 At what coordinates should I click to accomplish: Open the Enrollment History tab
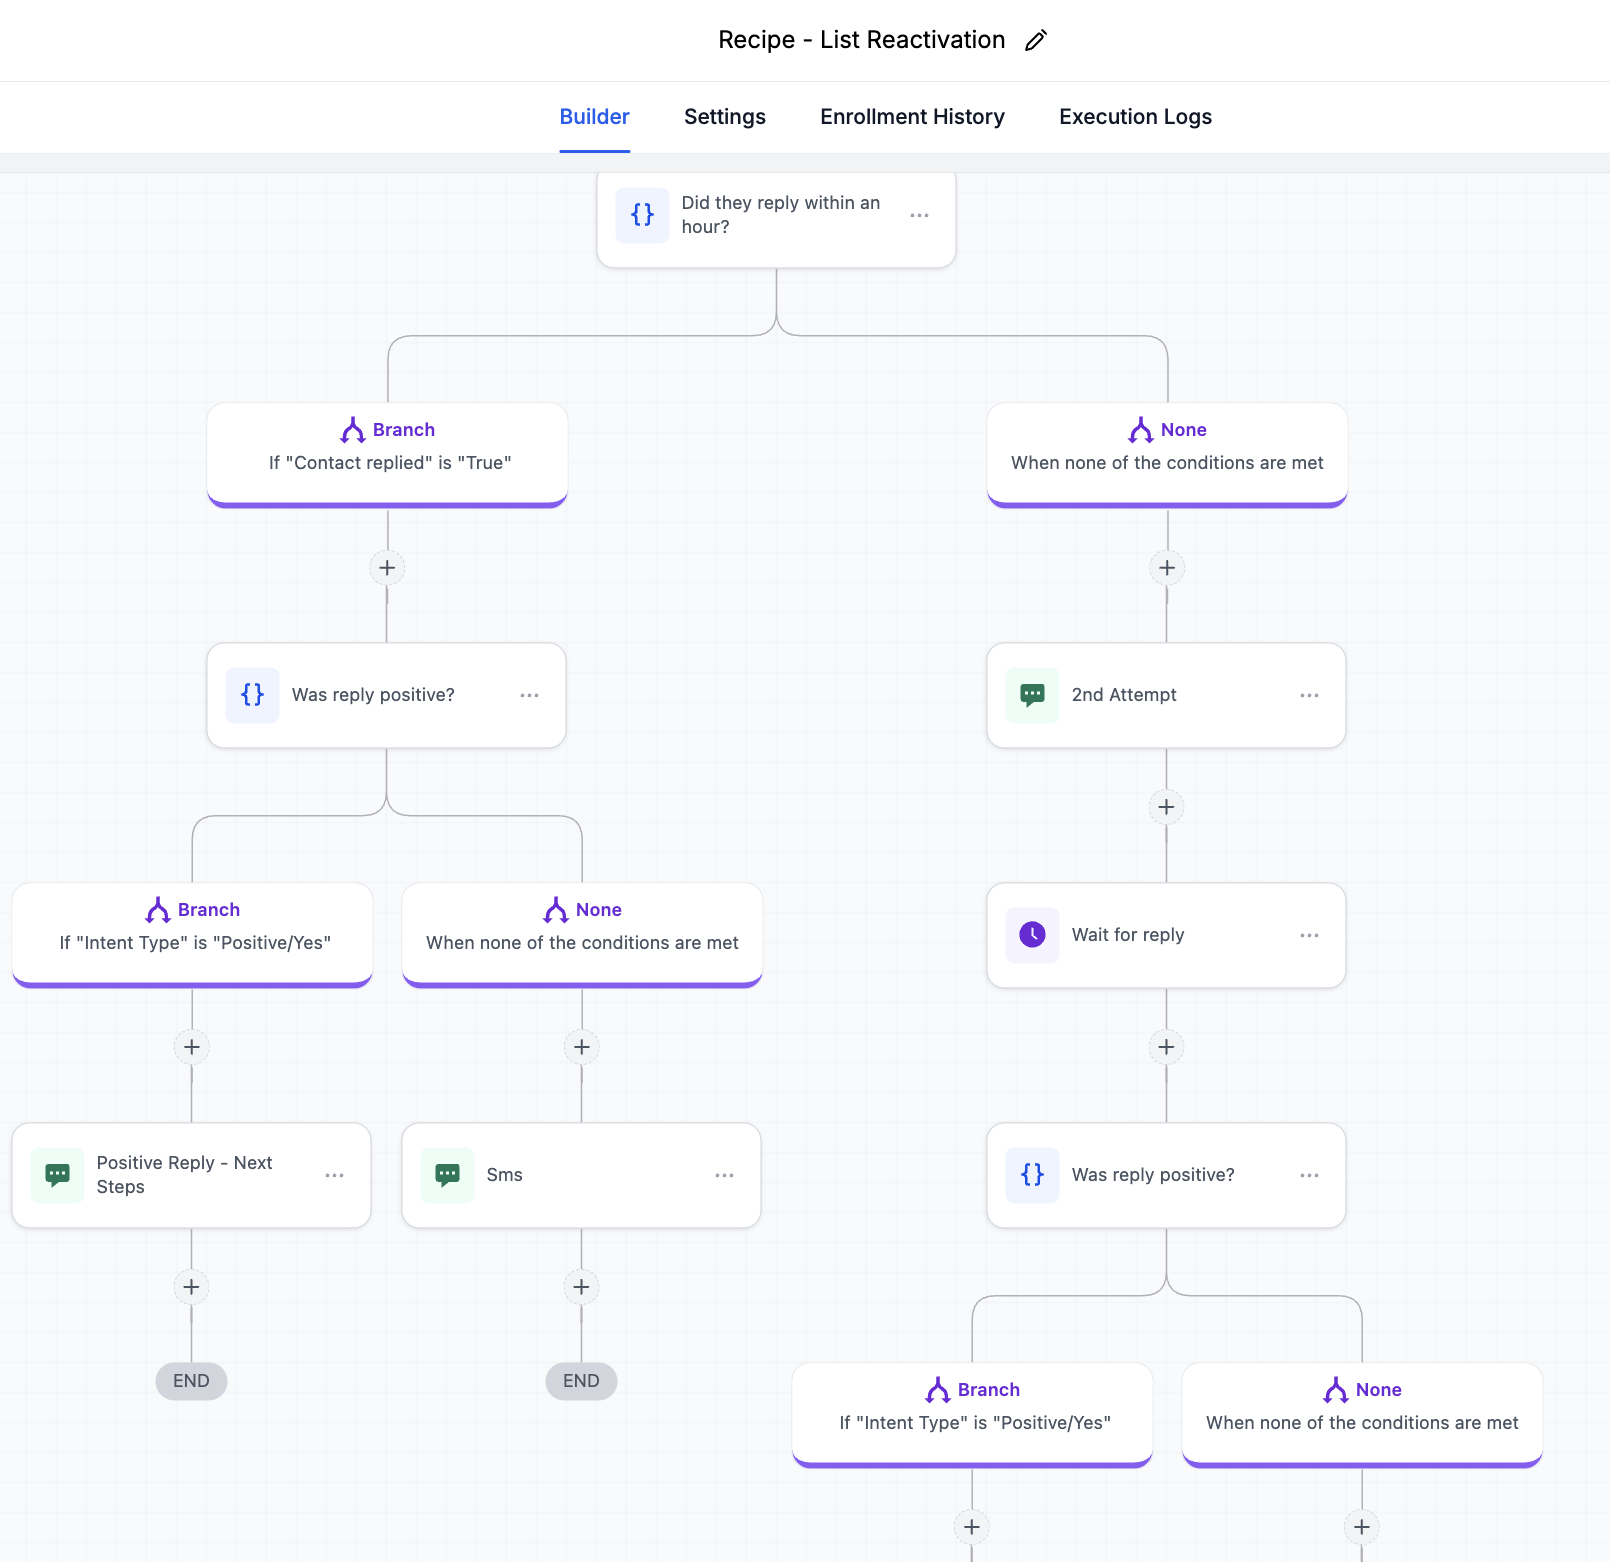click(912, 117)
